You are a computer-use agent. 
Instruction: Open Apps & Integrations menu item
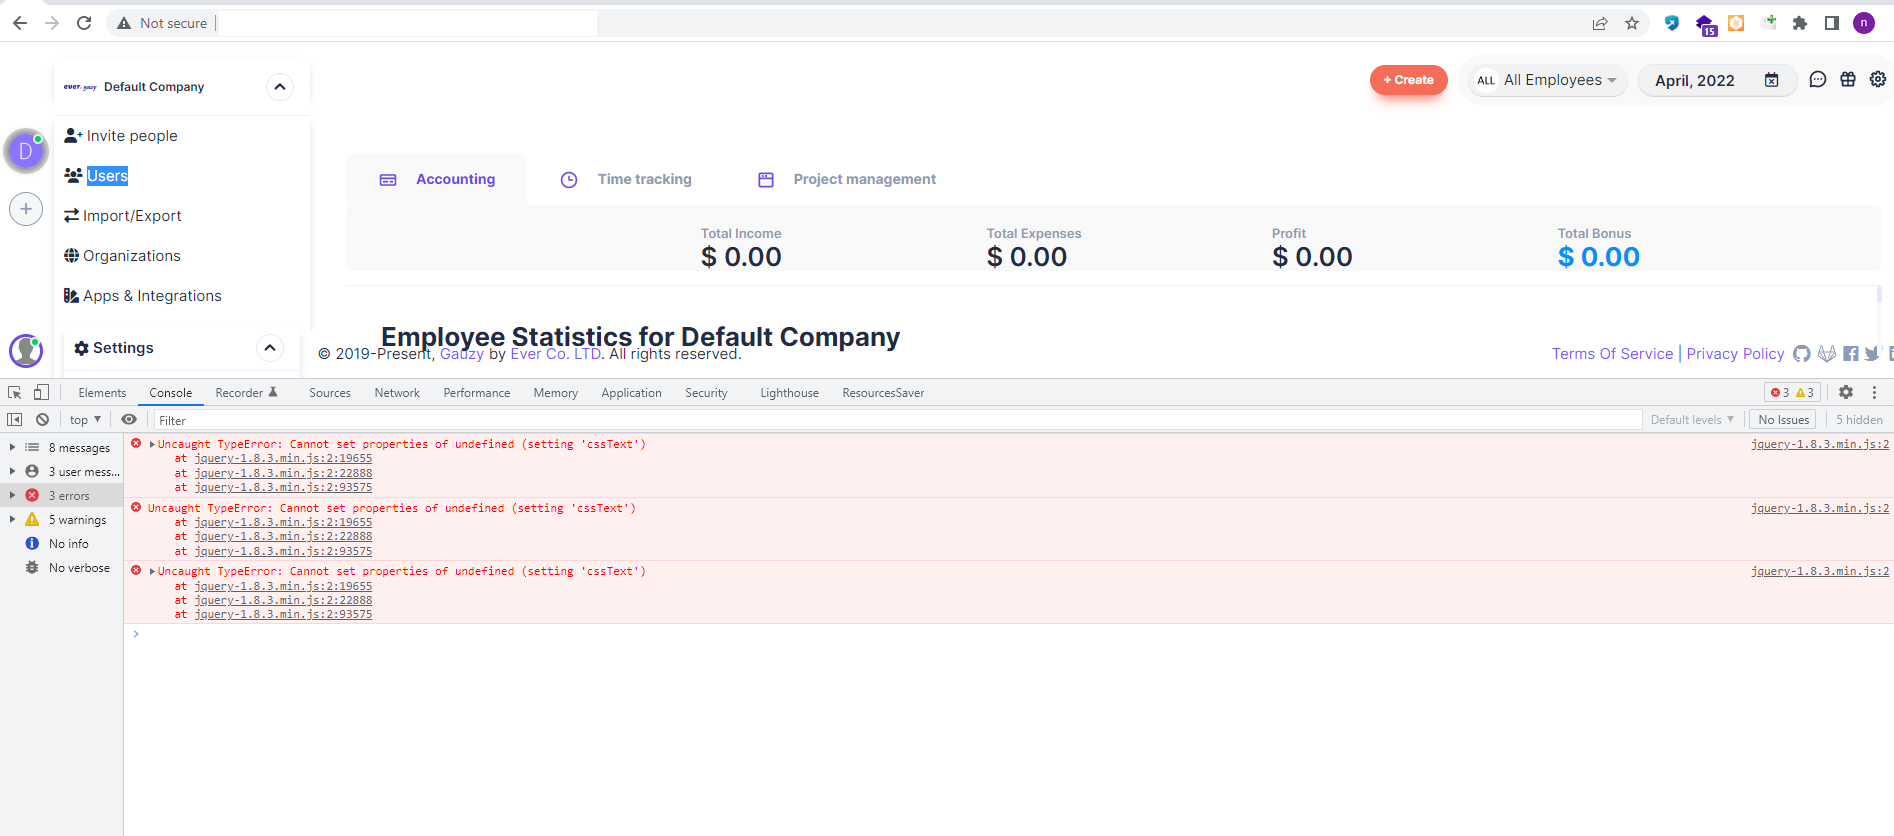pyautogui.click(x=143, y=296)
